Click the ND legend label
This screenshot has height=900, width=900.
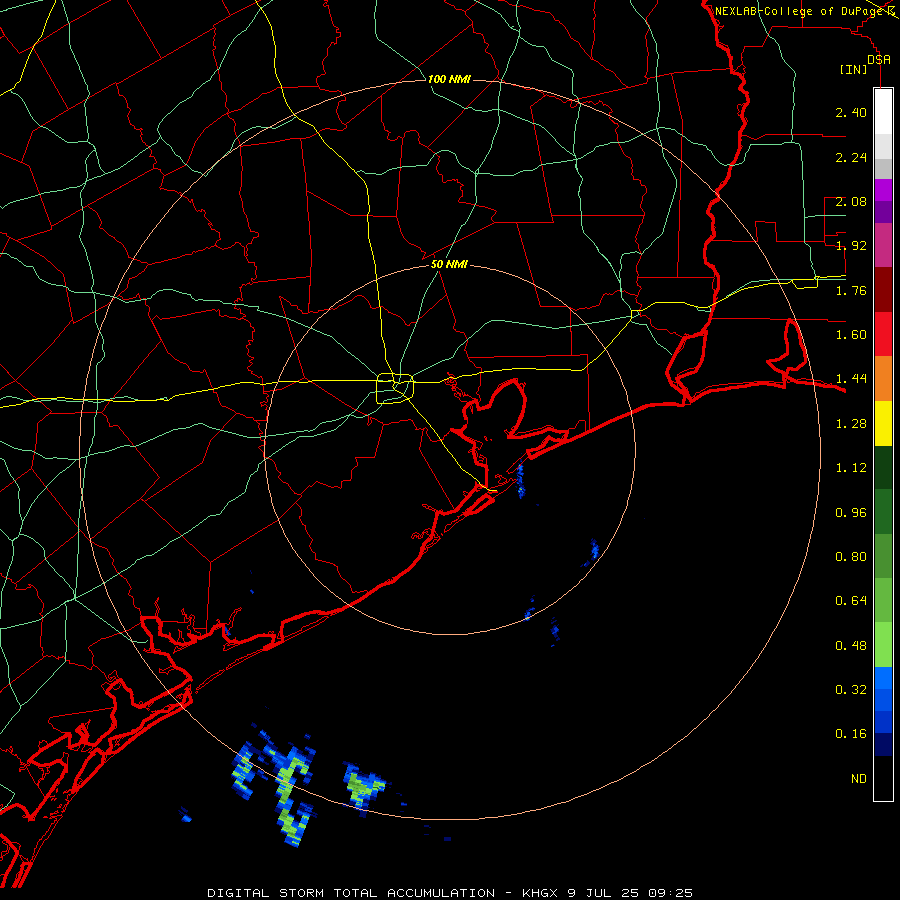[x=859, y=779]
